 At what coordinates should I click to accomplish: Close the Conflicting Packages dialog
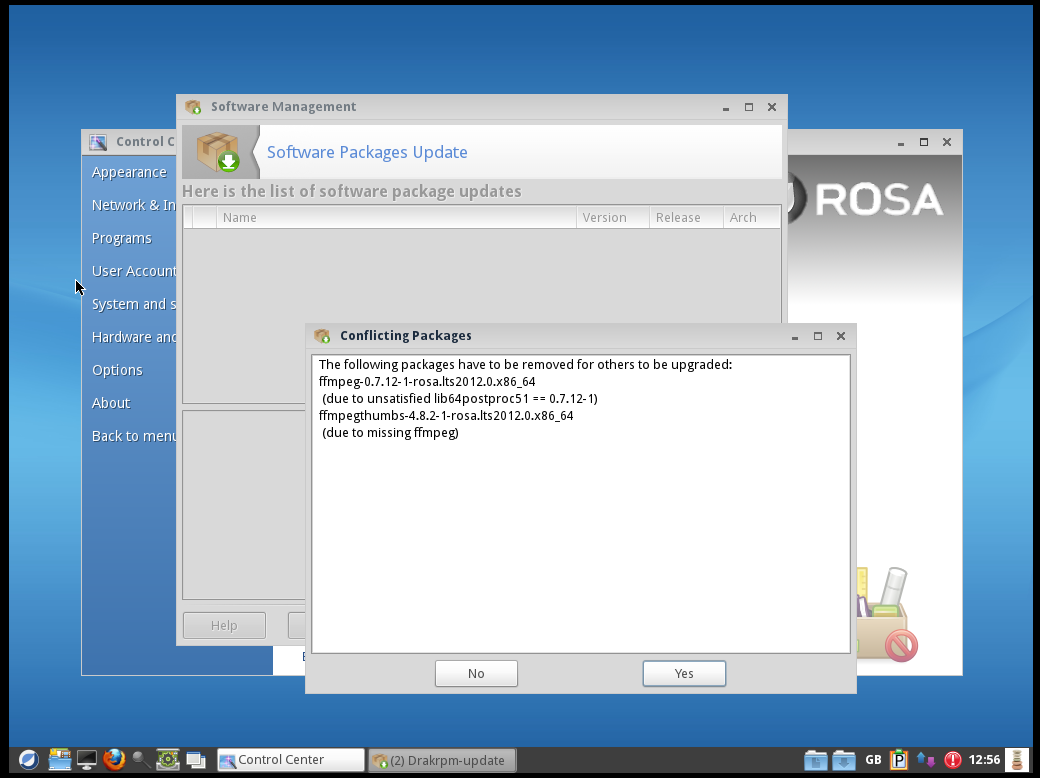click(841, 336)
